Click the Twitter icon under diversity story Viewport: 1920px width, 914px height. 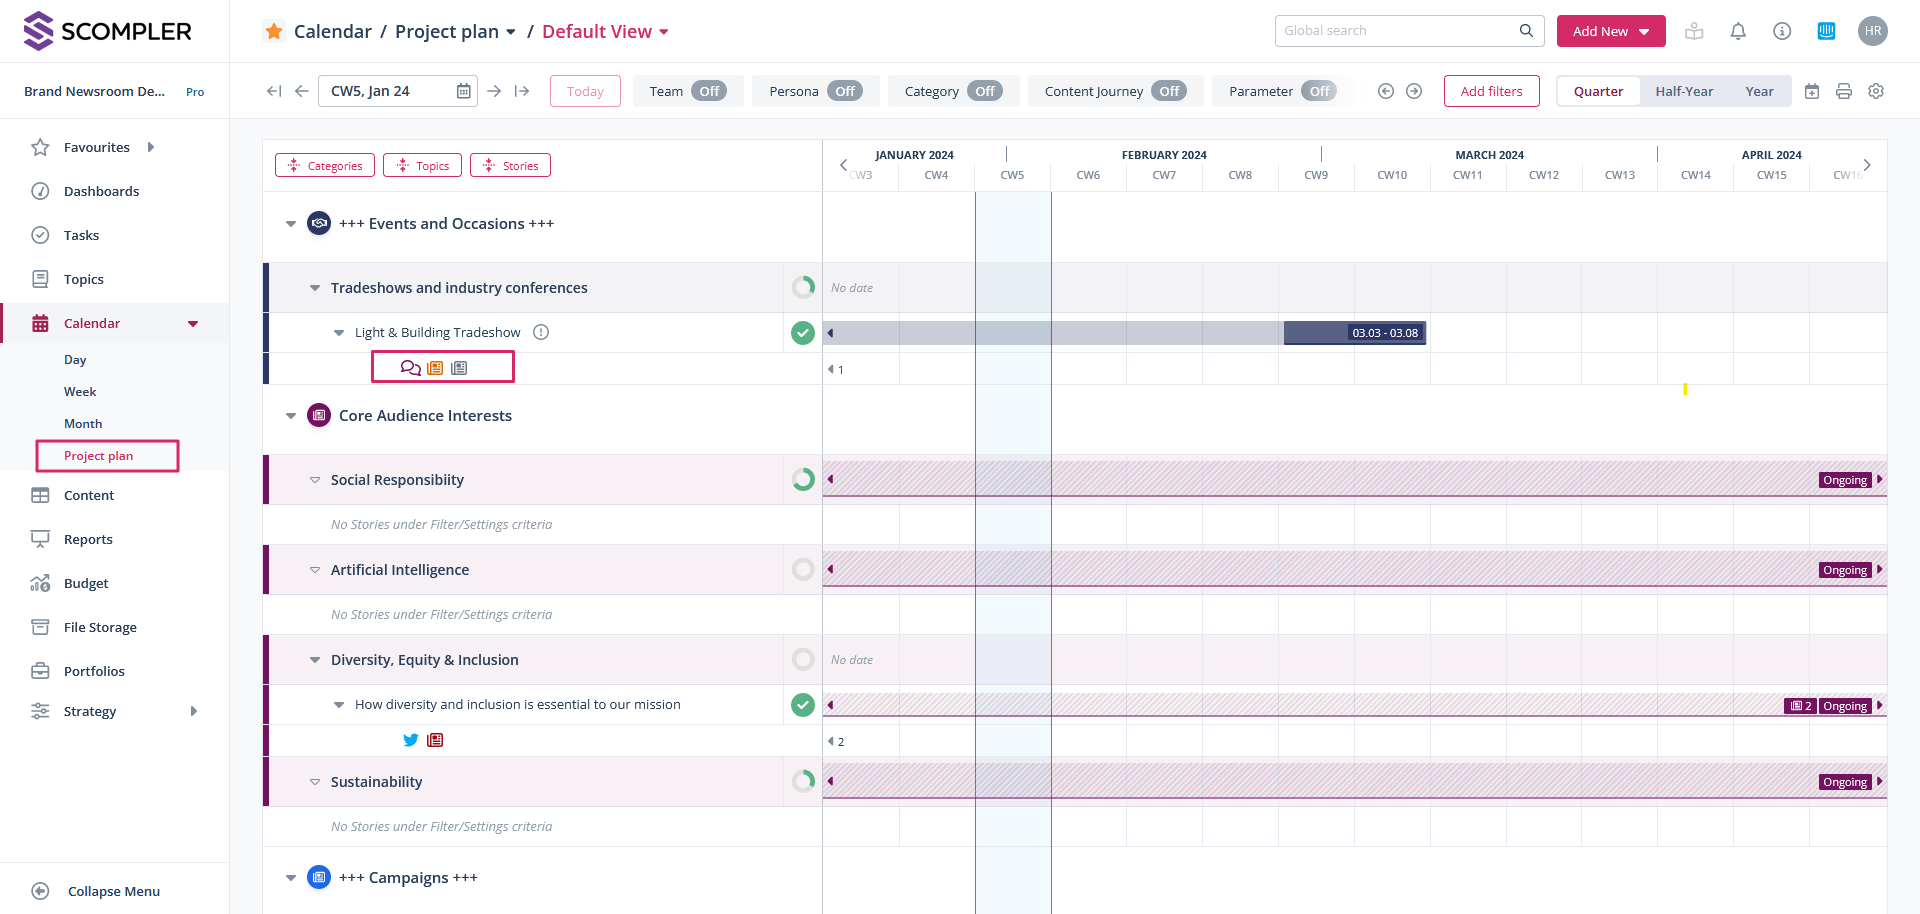tap(410, 740)
